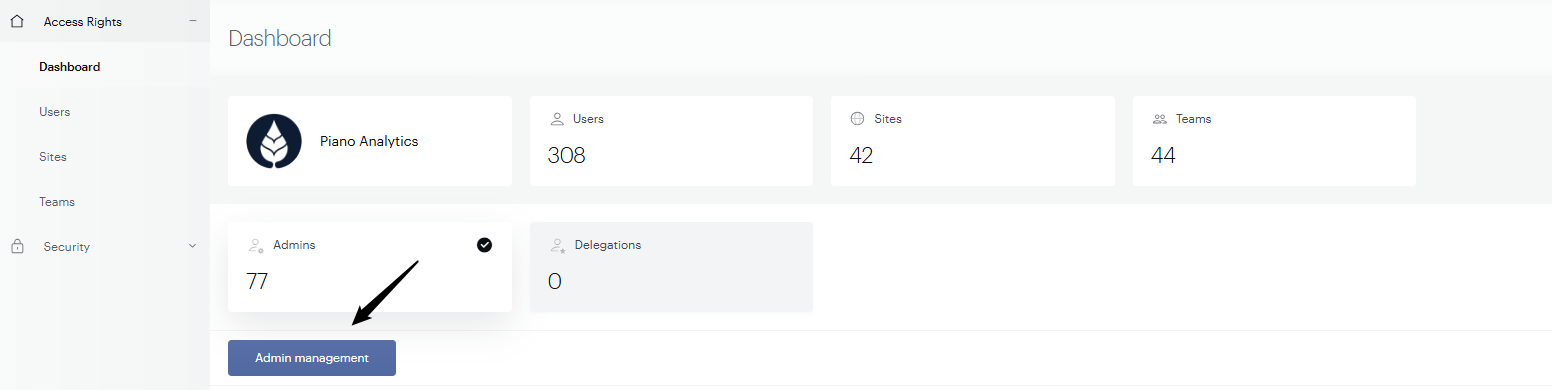The width and height of the screenshot is (1552, 390).
Task: Open the Users card label
Action: pyautogui.click(x=588, y=118)
